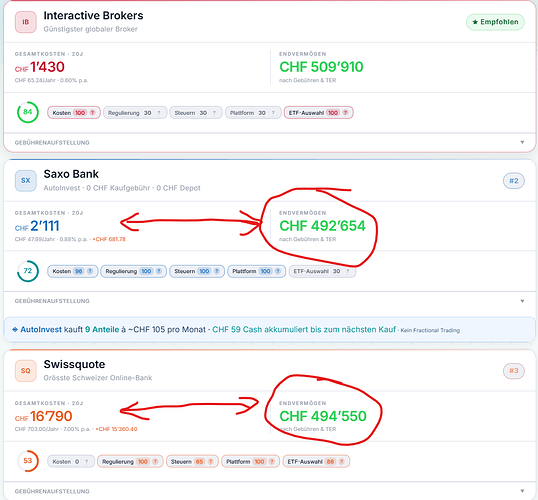The image size is (538, 500).
Task: Select the Saxo Steuern 100 chip
Action: pos(197,271)
